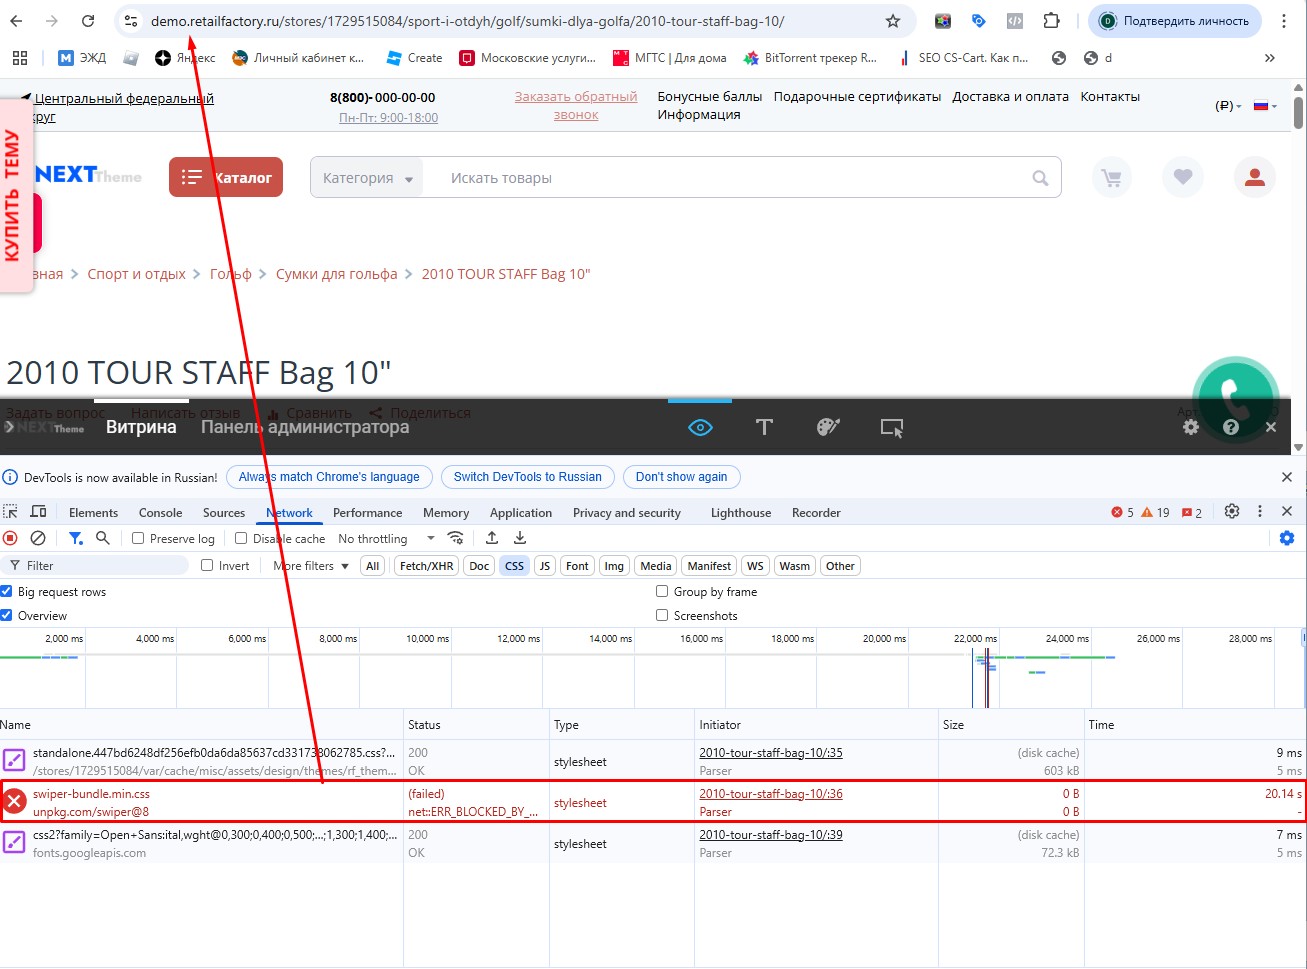
Task: Switch to the Console tab
Action: (160, 513)
